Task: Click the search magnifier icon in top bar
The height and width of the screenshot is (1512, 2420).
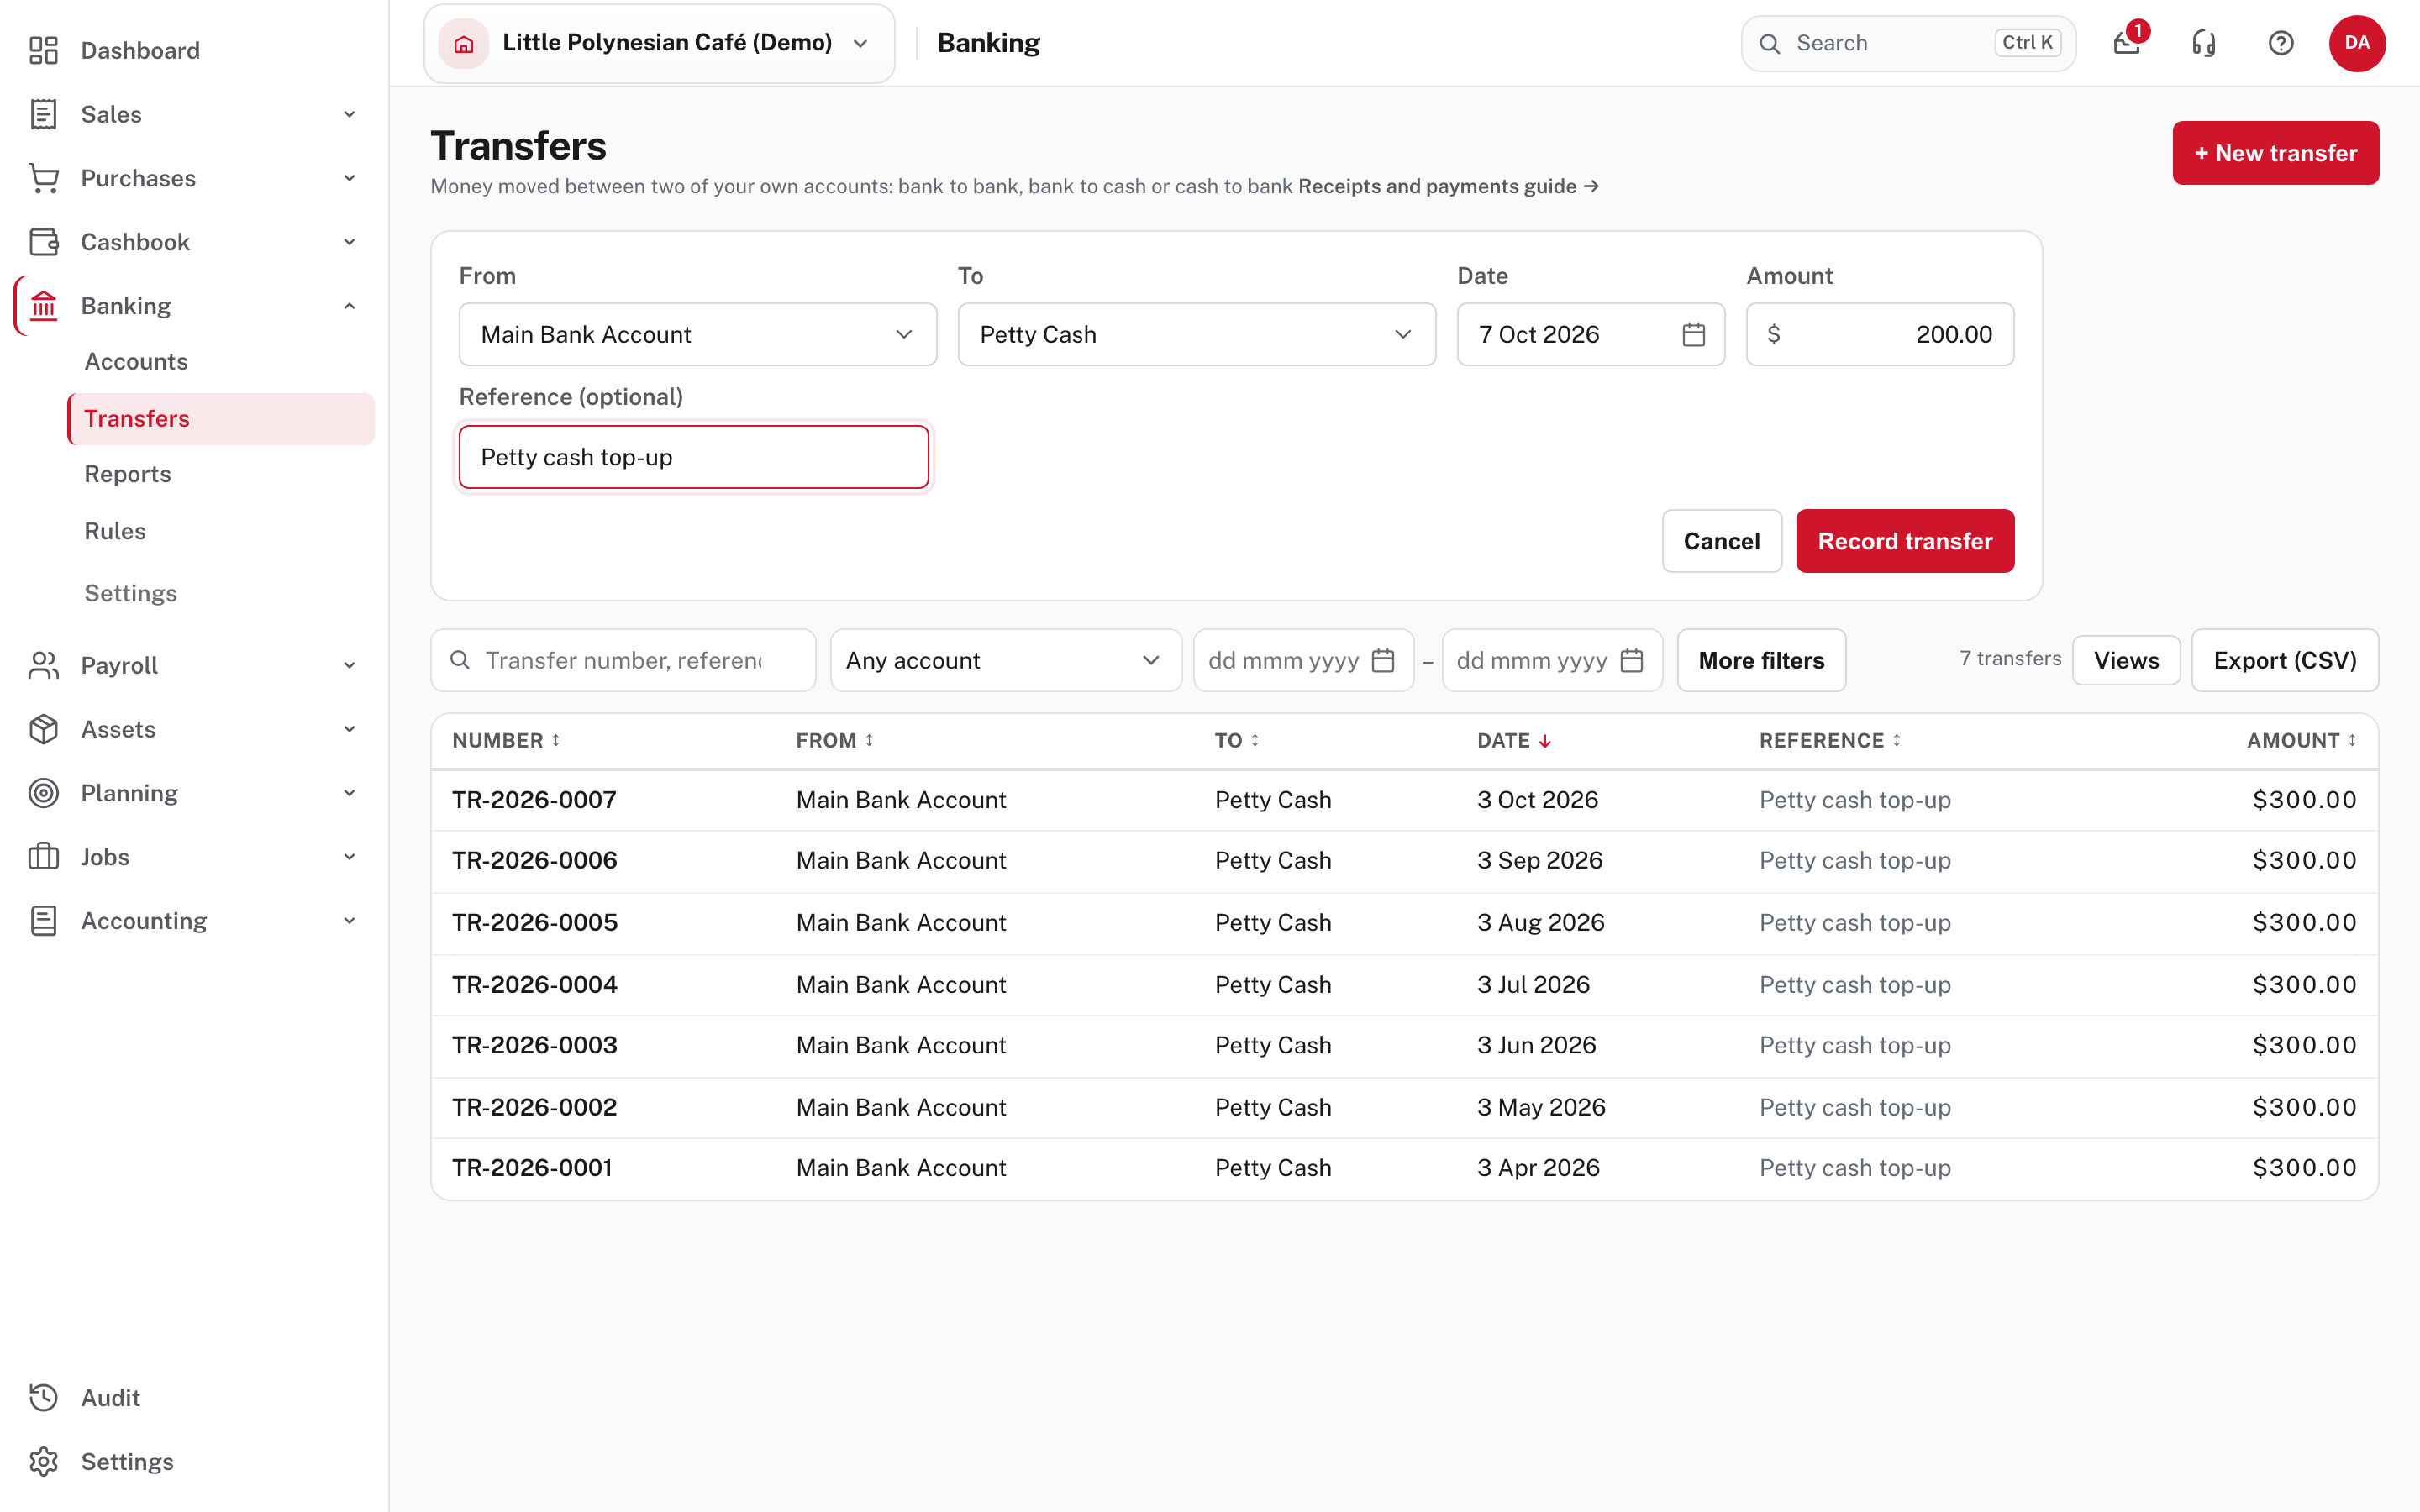Action: (1770, 43)
